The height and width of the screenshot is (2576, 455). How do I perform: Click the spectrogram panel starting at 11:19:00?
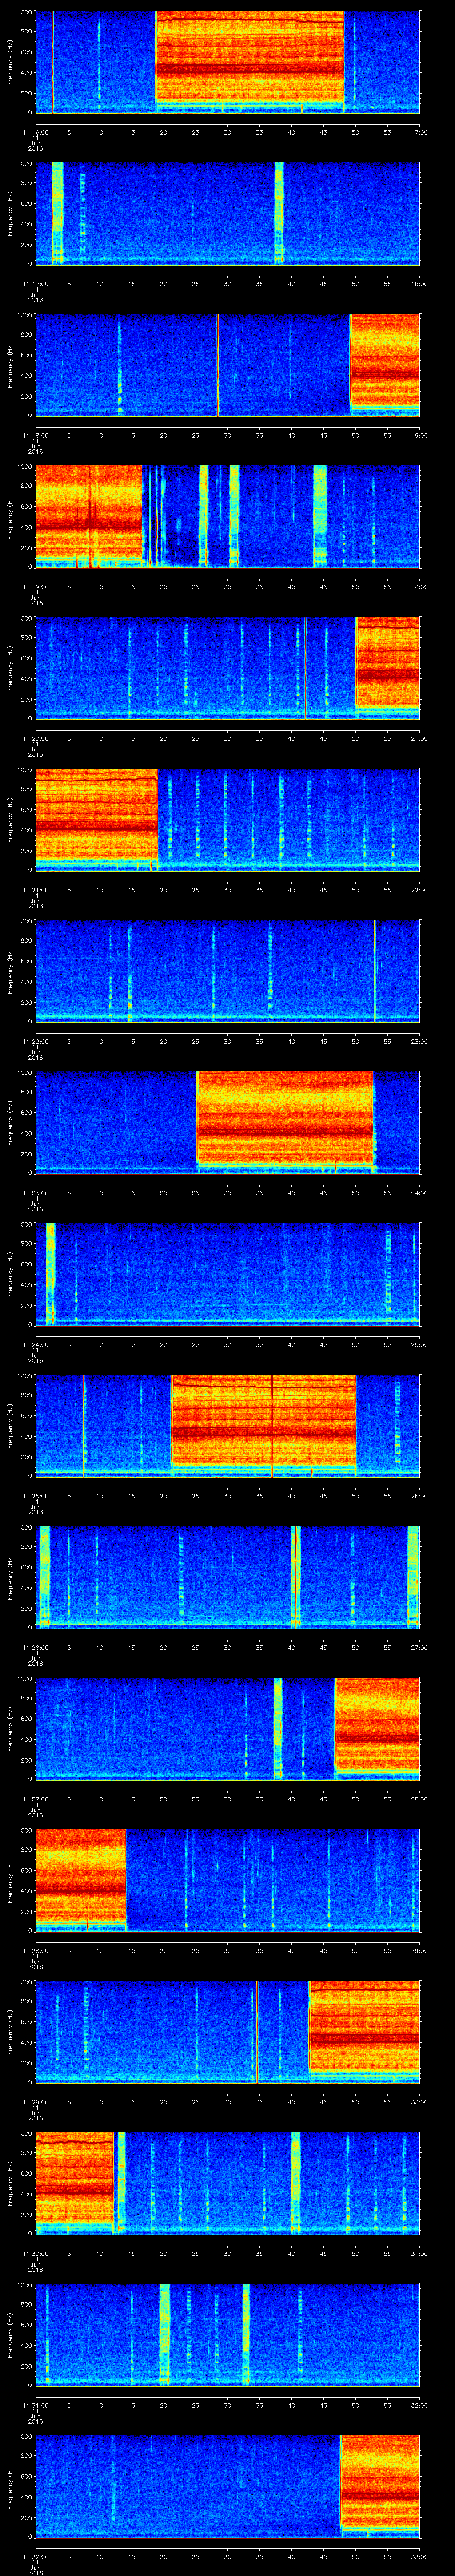[x=227, y=516]
